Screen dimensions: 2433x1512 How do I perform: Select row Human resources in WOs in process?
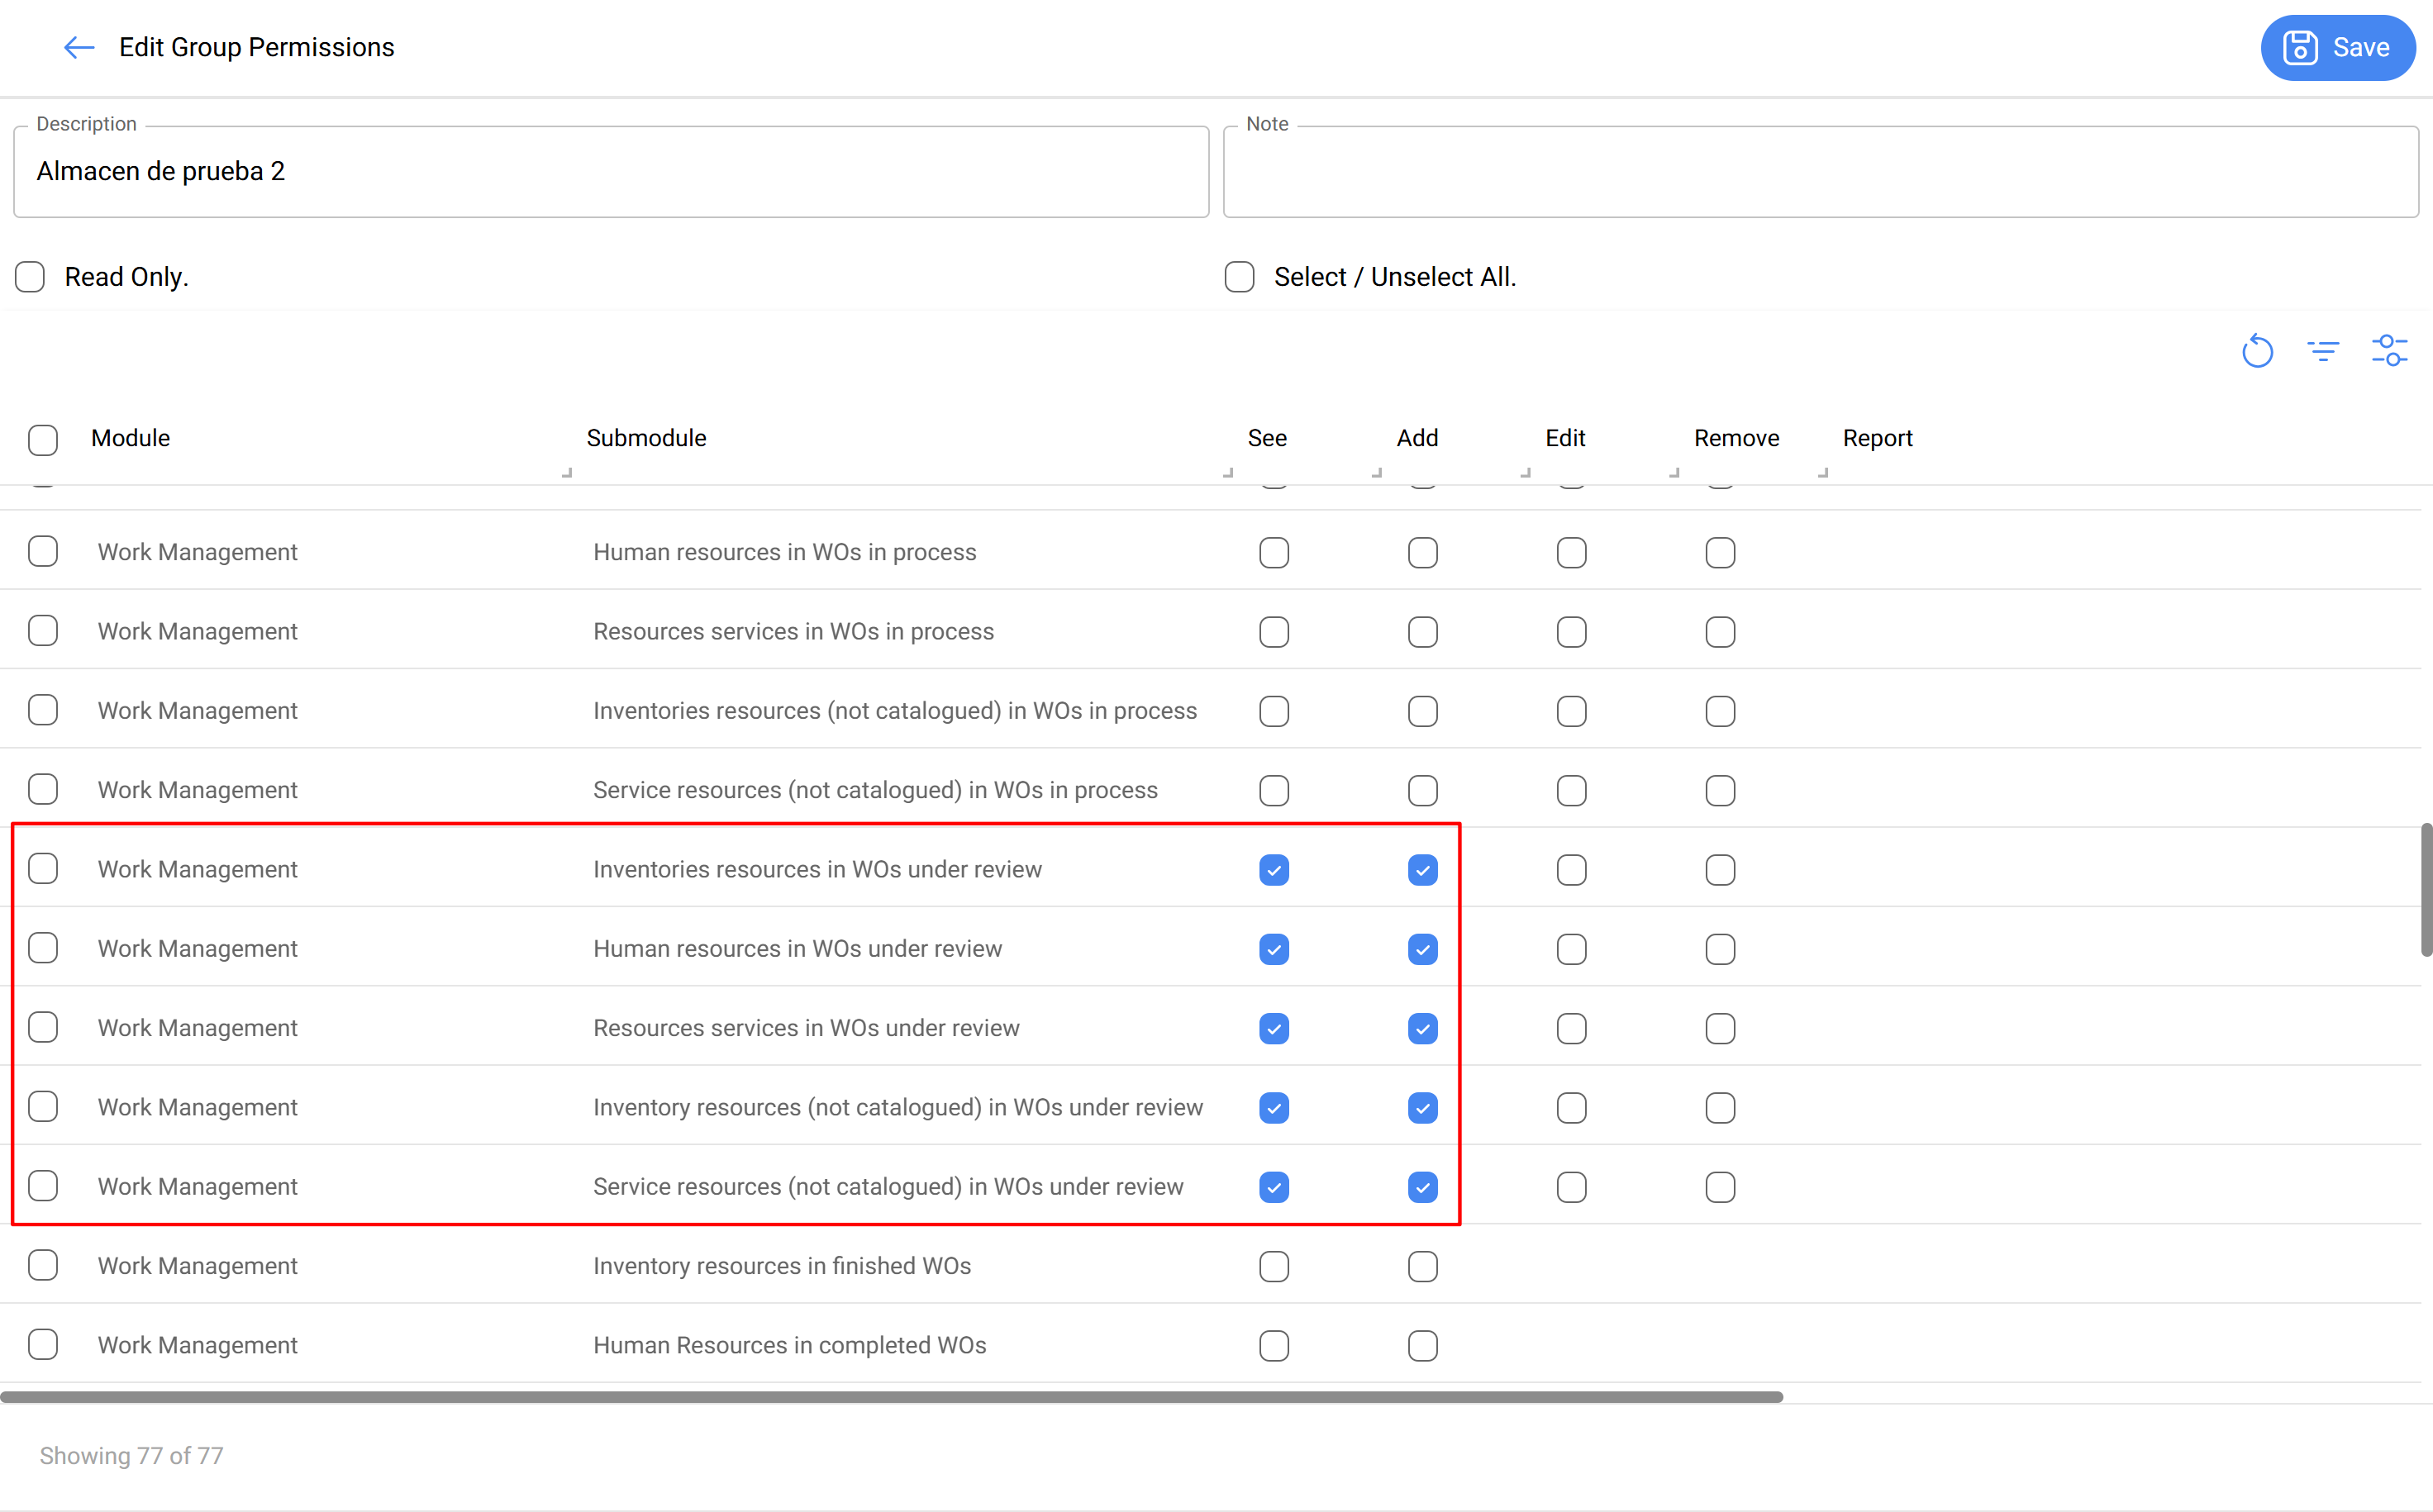43,551
